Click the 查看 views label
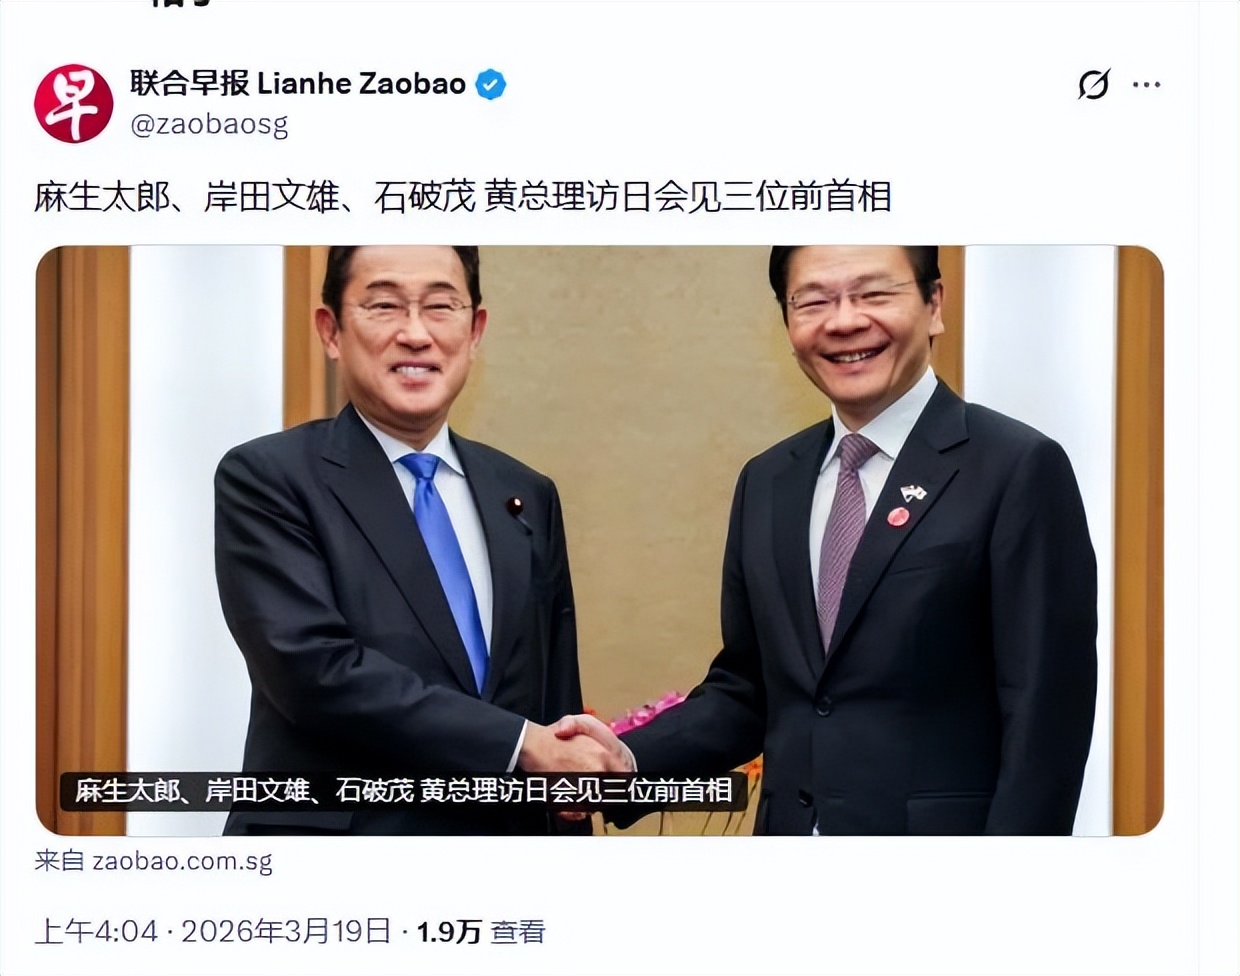This screenshot has height=976, width=1240. [x=518, y=932]
